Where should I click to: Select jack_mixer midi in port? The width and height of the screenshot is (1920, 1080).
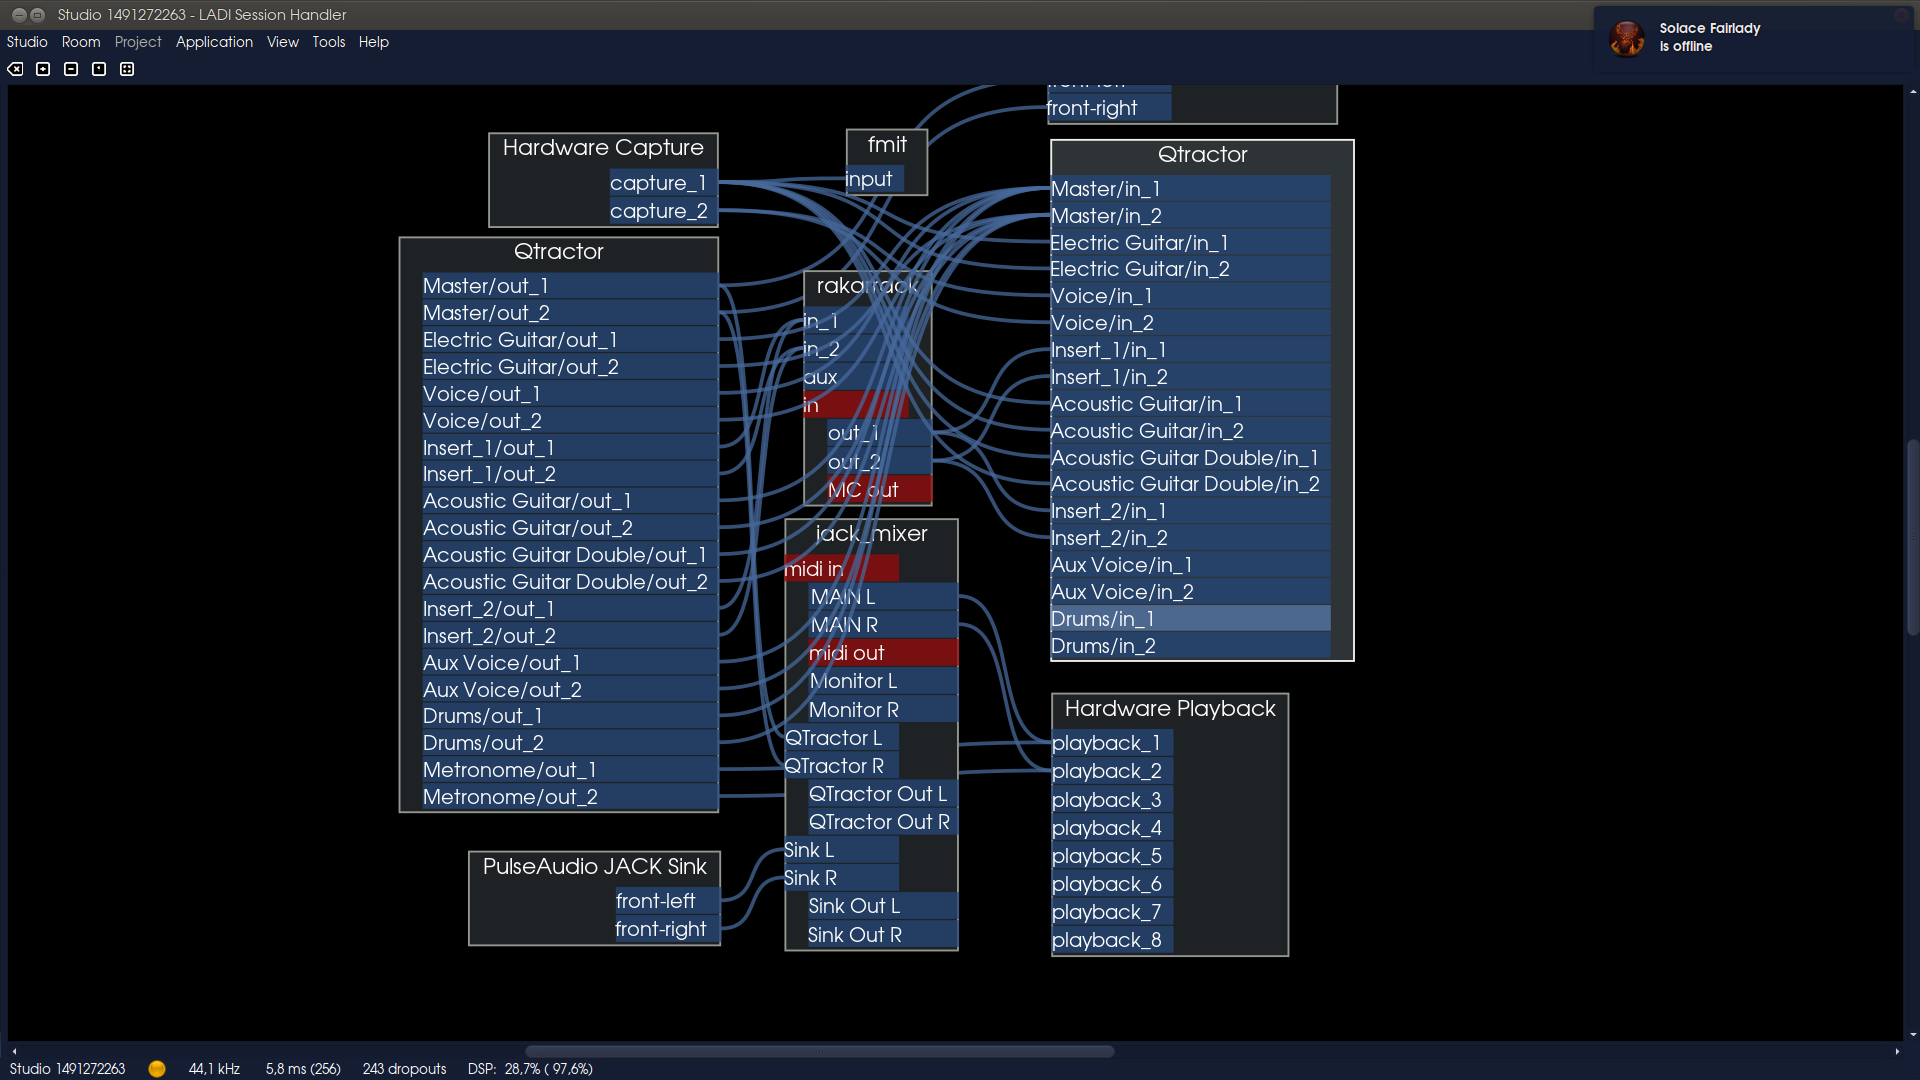point(841,569)
